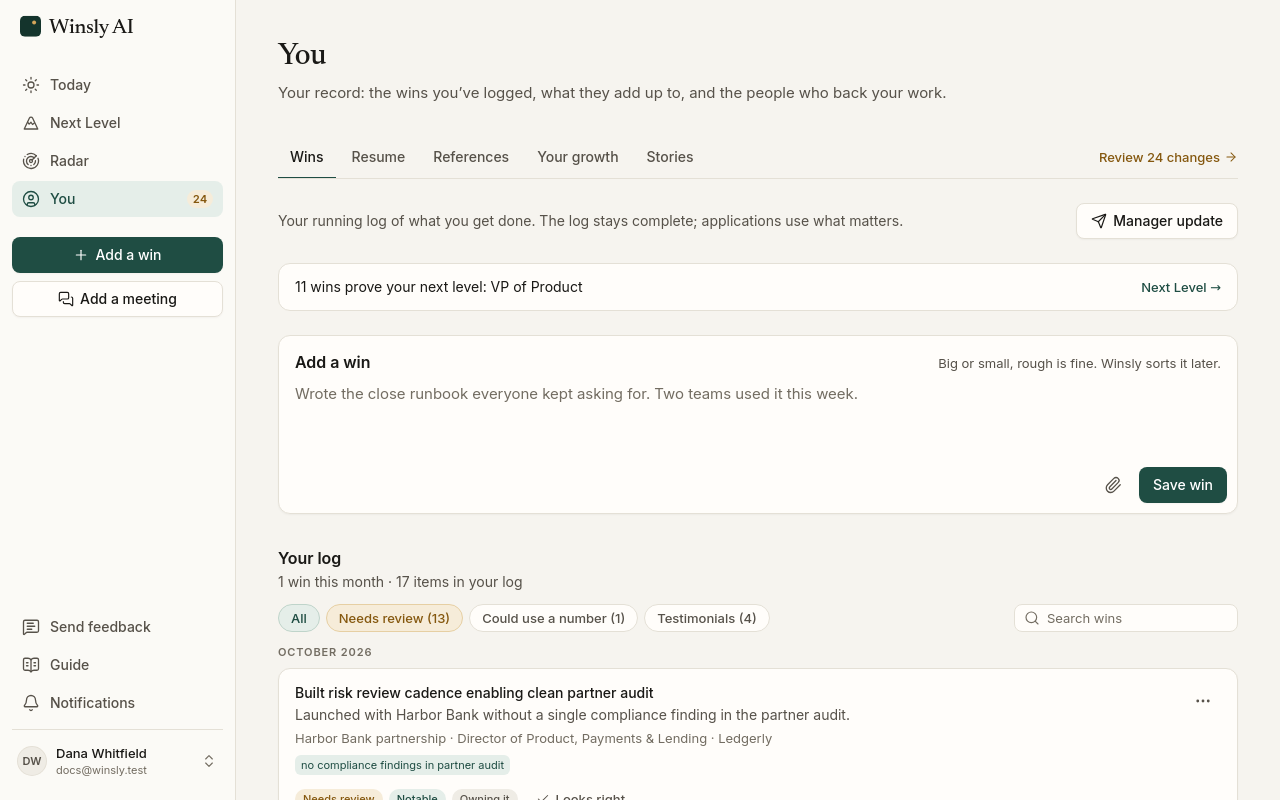Go to Radar via its target icon
1280x800 pixels.
click(31, 161)
